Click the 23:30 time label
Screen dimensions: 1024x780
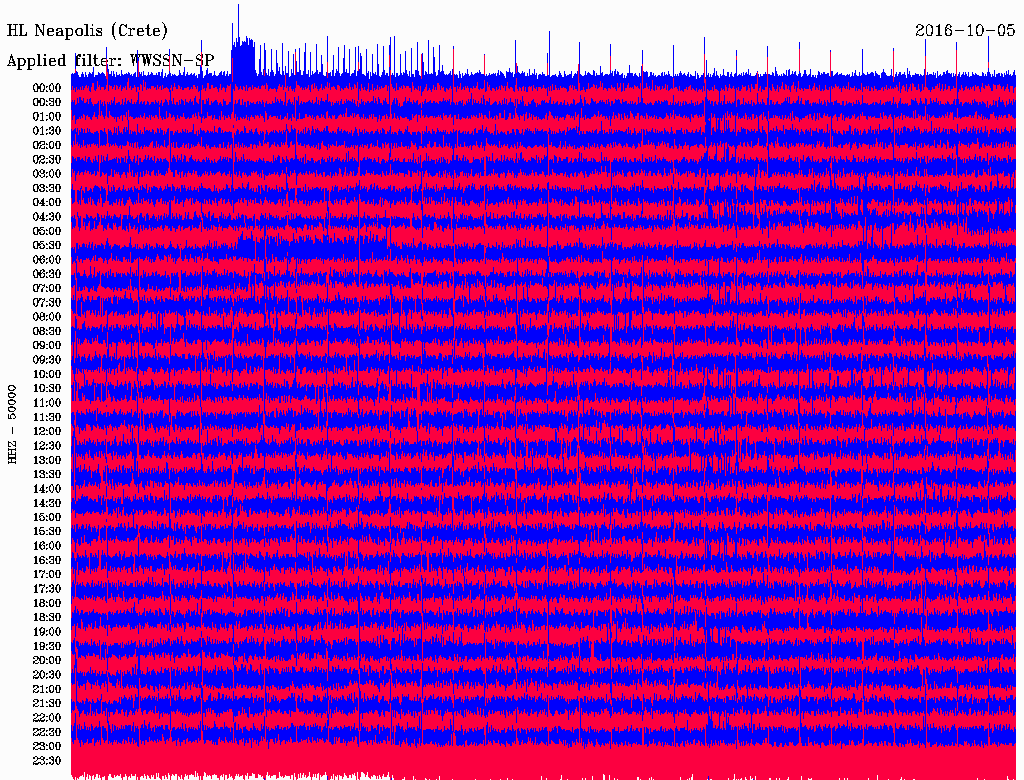47,761
